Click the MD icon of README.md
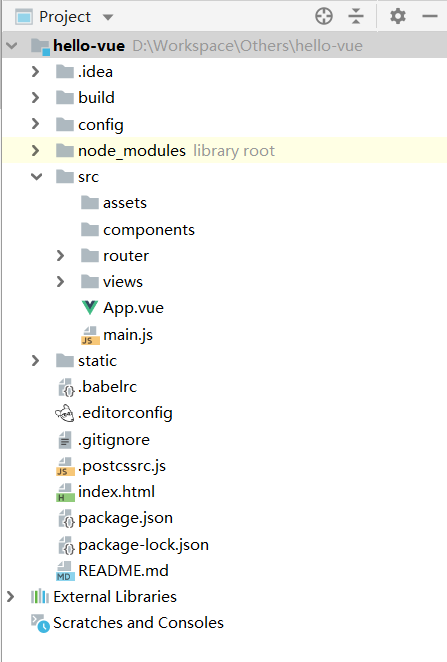 point(65,571)
